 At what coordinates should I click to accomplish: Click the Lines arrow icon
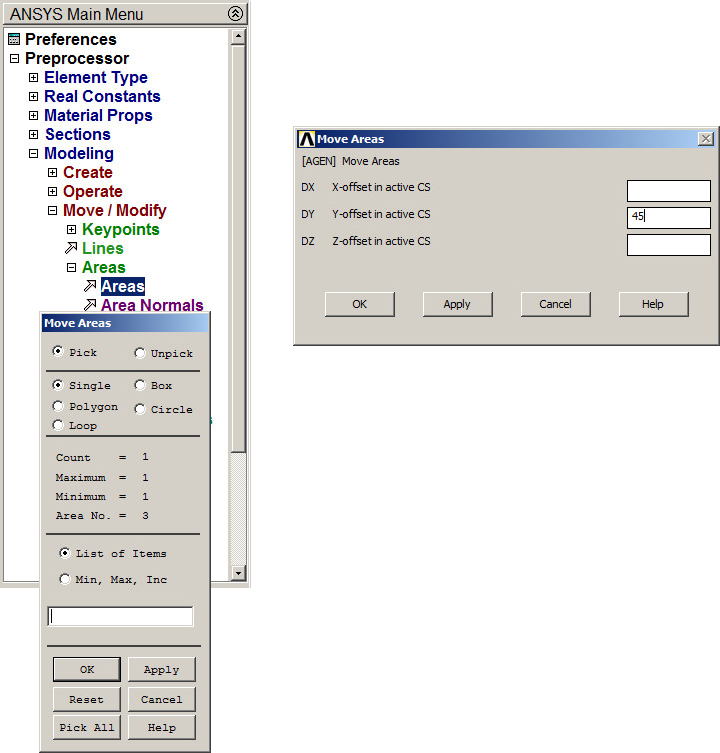pyautogui.click(x=71, y=248)
